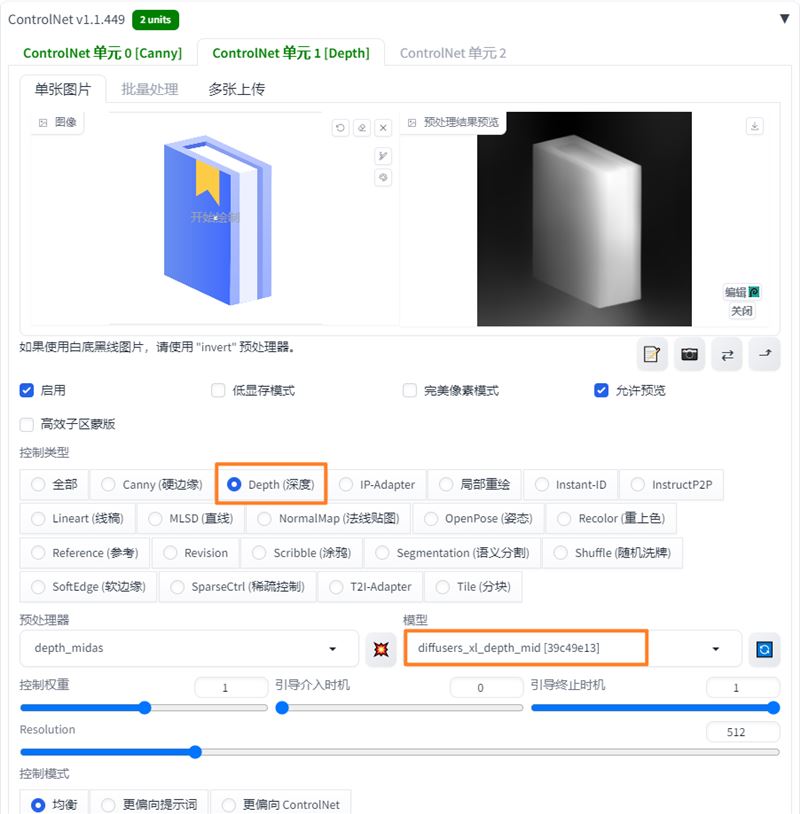The width and height of the screenshot is (800, 814).
Task: Select Reference (参考) control type
Action: pos(85,553)
